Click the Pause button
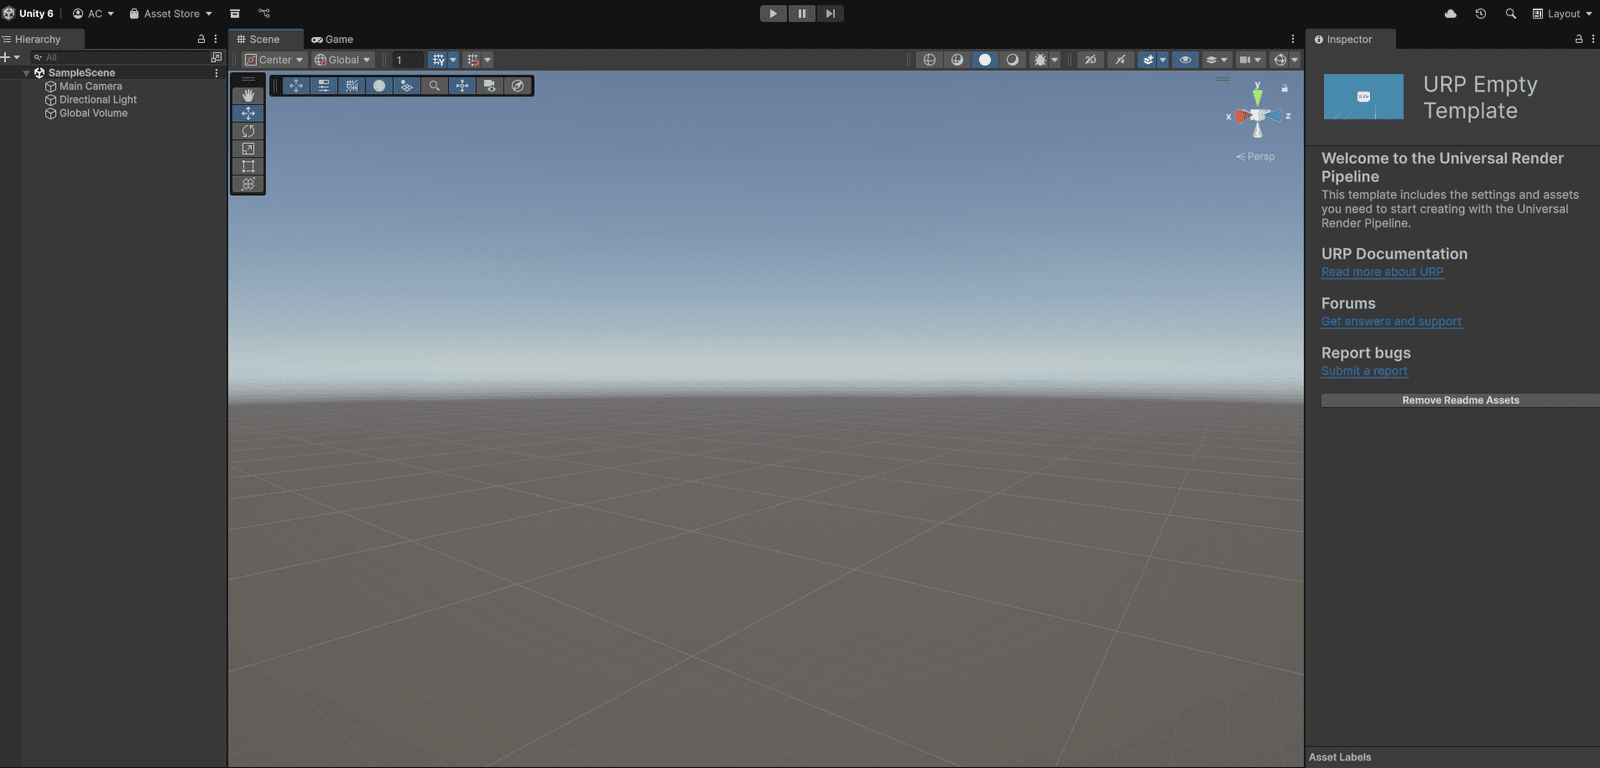 pyautogui.click(x=802, y=14)
